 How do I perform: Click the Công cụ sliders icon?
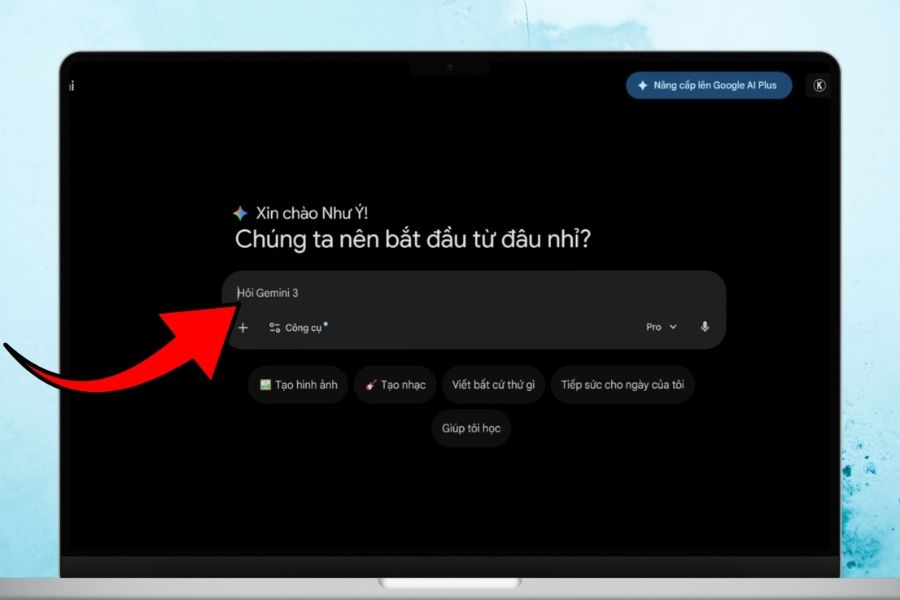(275, 327)
